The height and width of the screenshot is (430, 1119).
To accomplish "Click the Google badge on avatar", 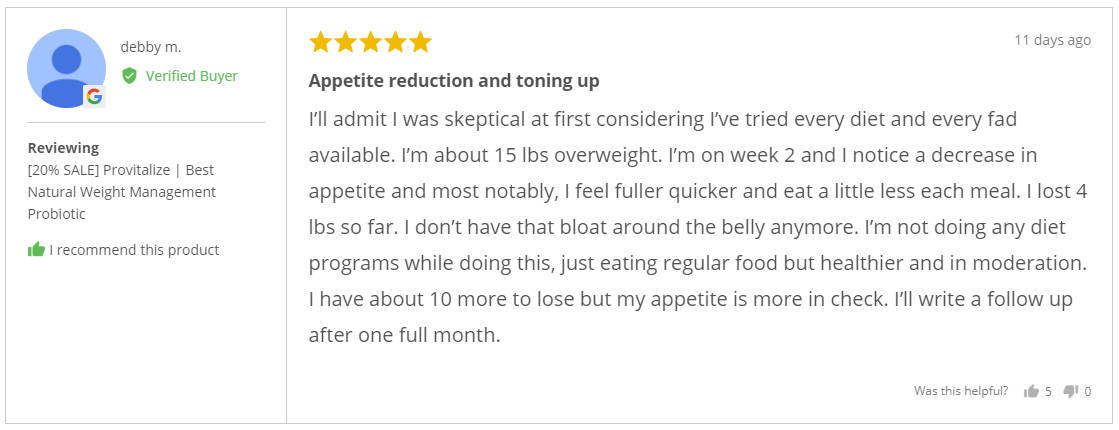I will point(93,96).
